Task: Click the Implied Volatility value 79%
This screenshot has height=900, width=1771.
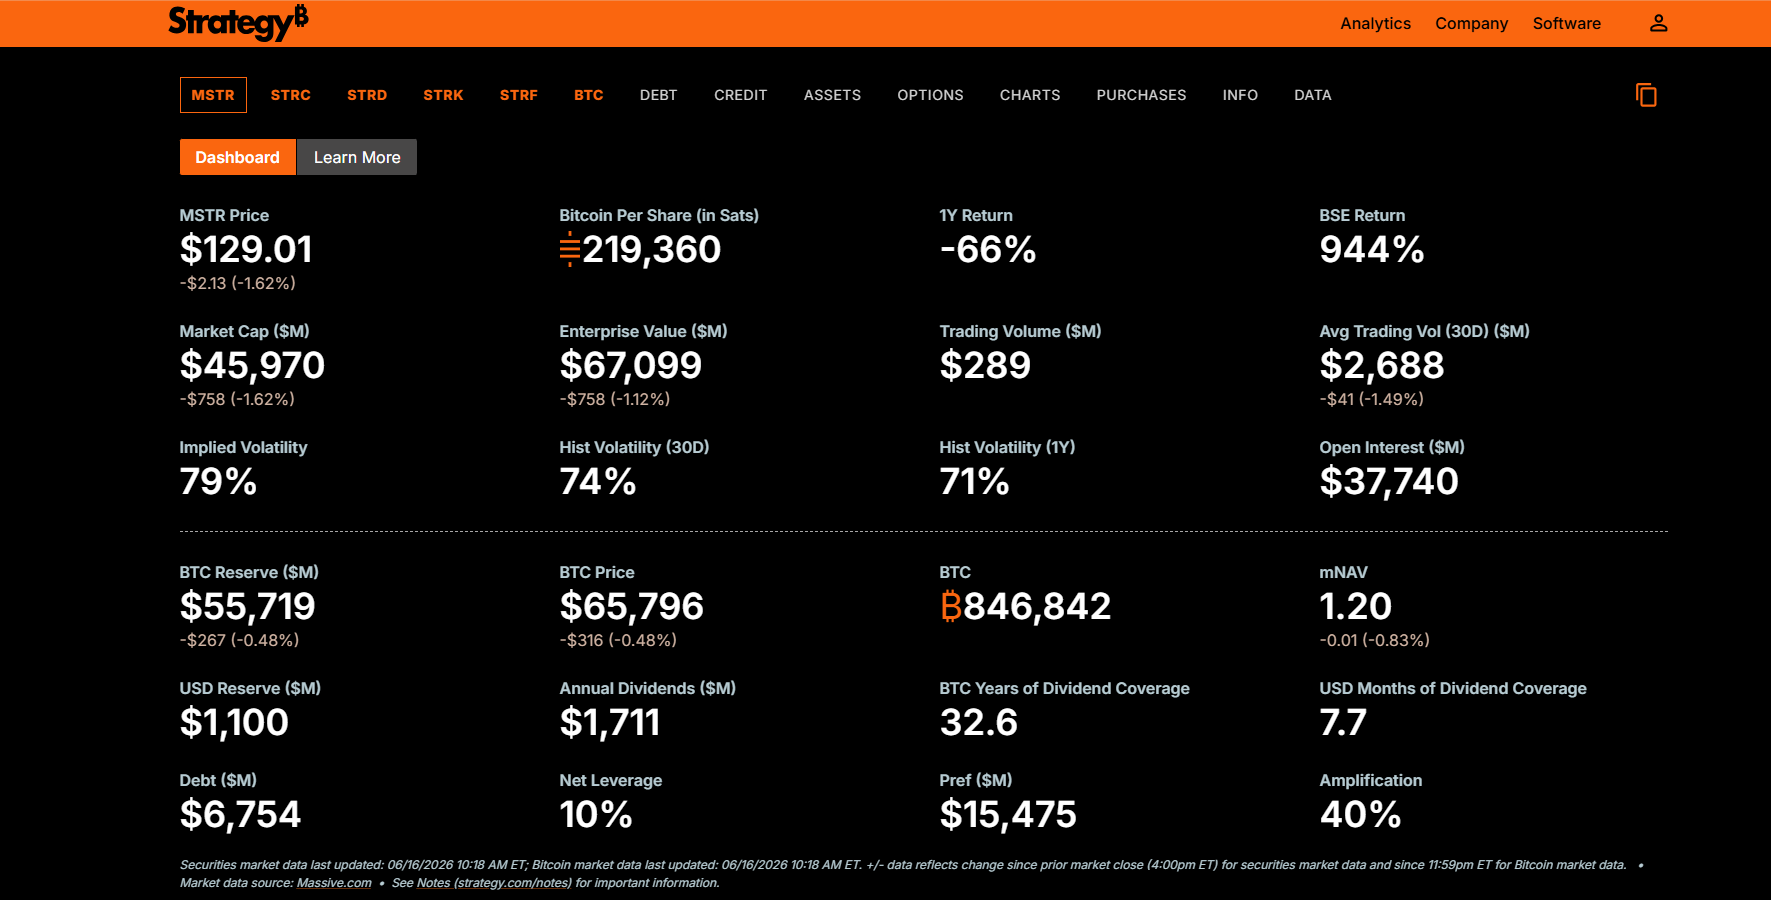Action: point(218,481)
